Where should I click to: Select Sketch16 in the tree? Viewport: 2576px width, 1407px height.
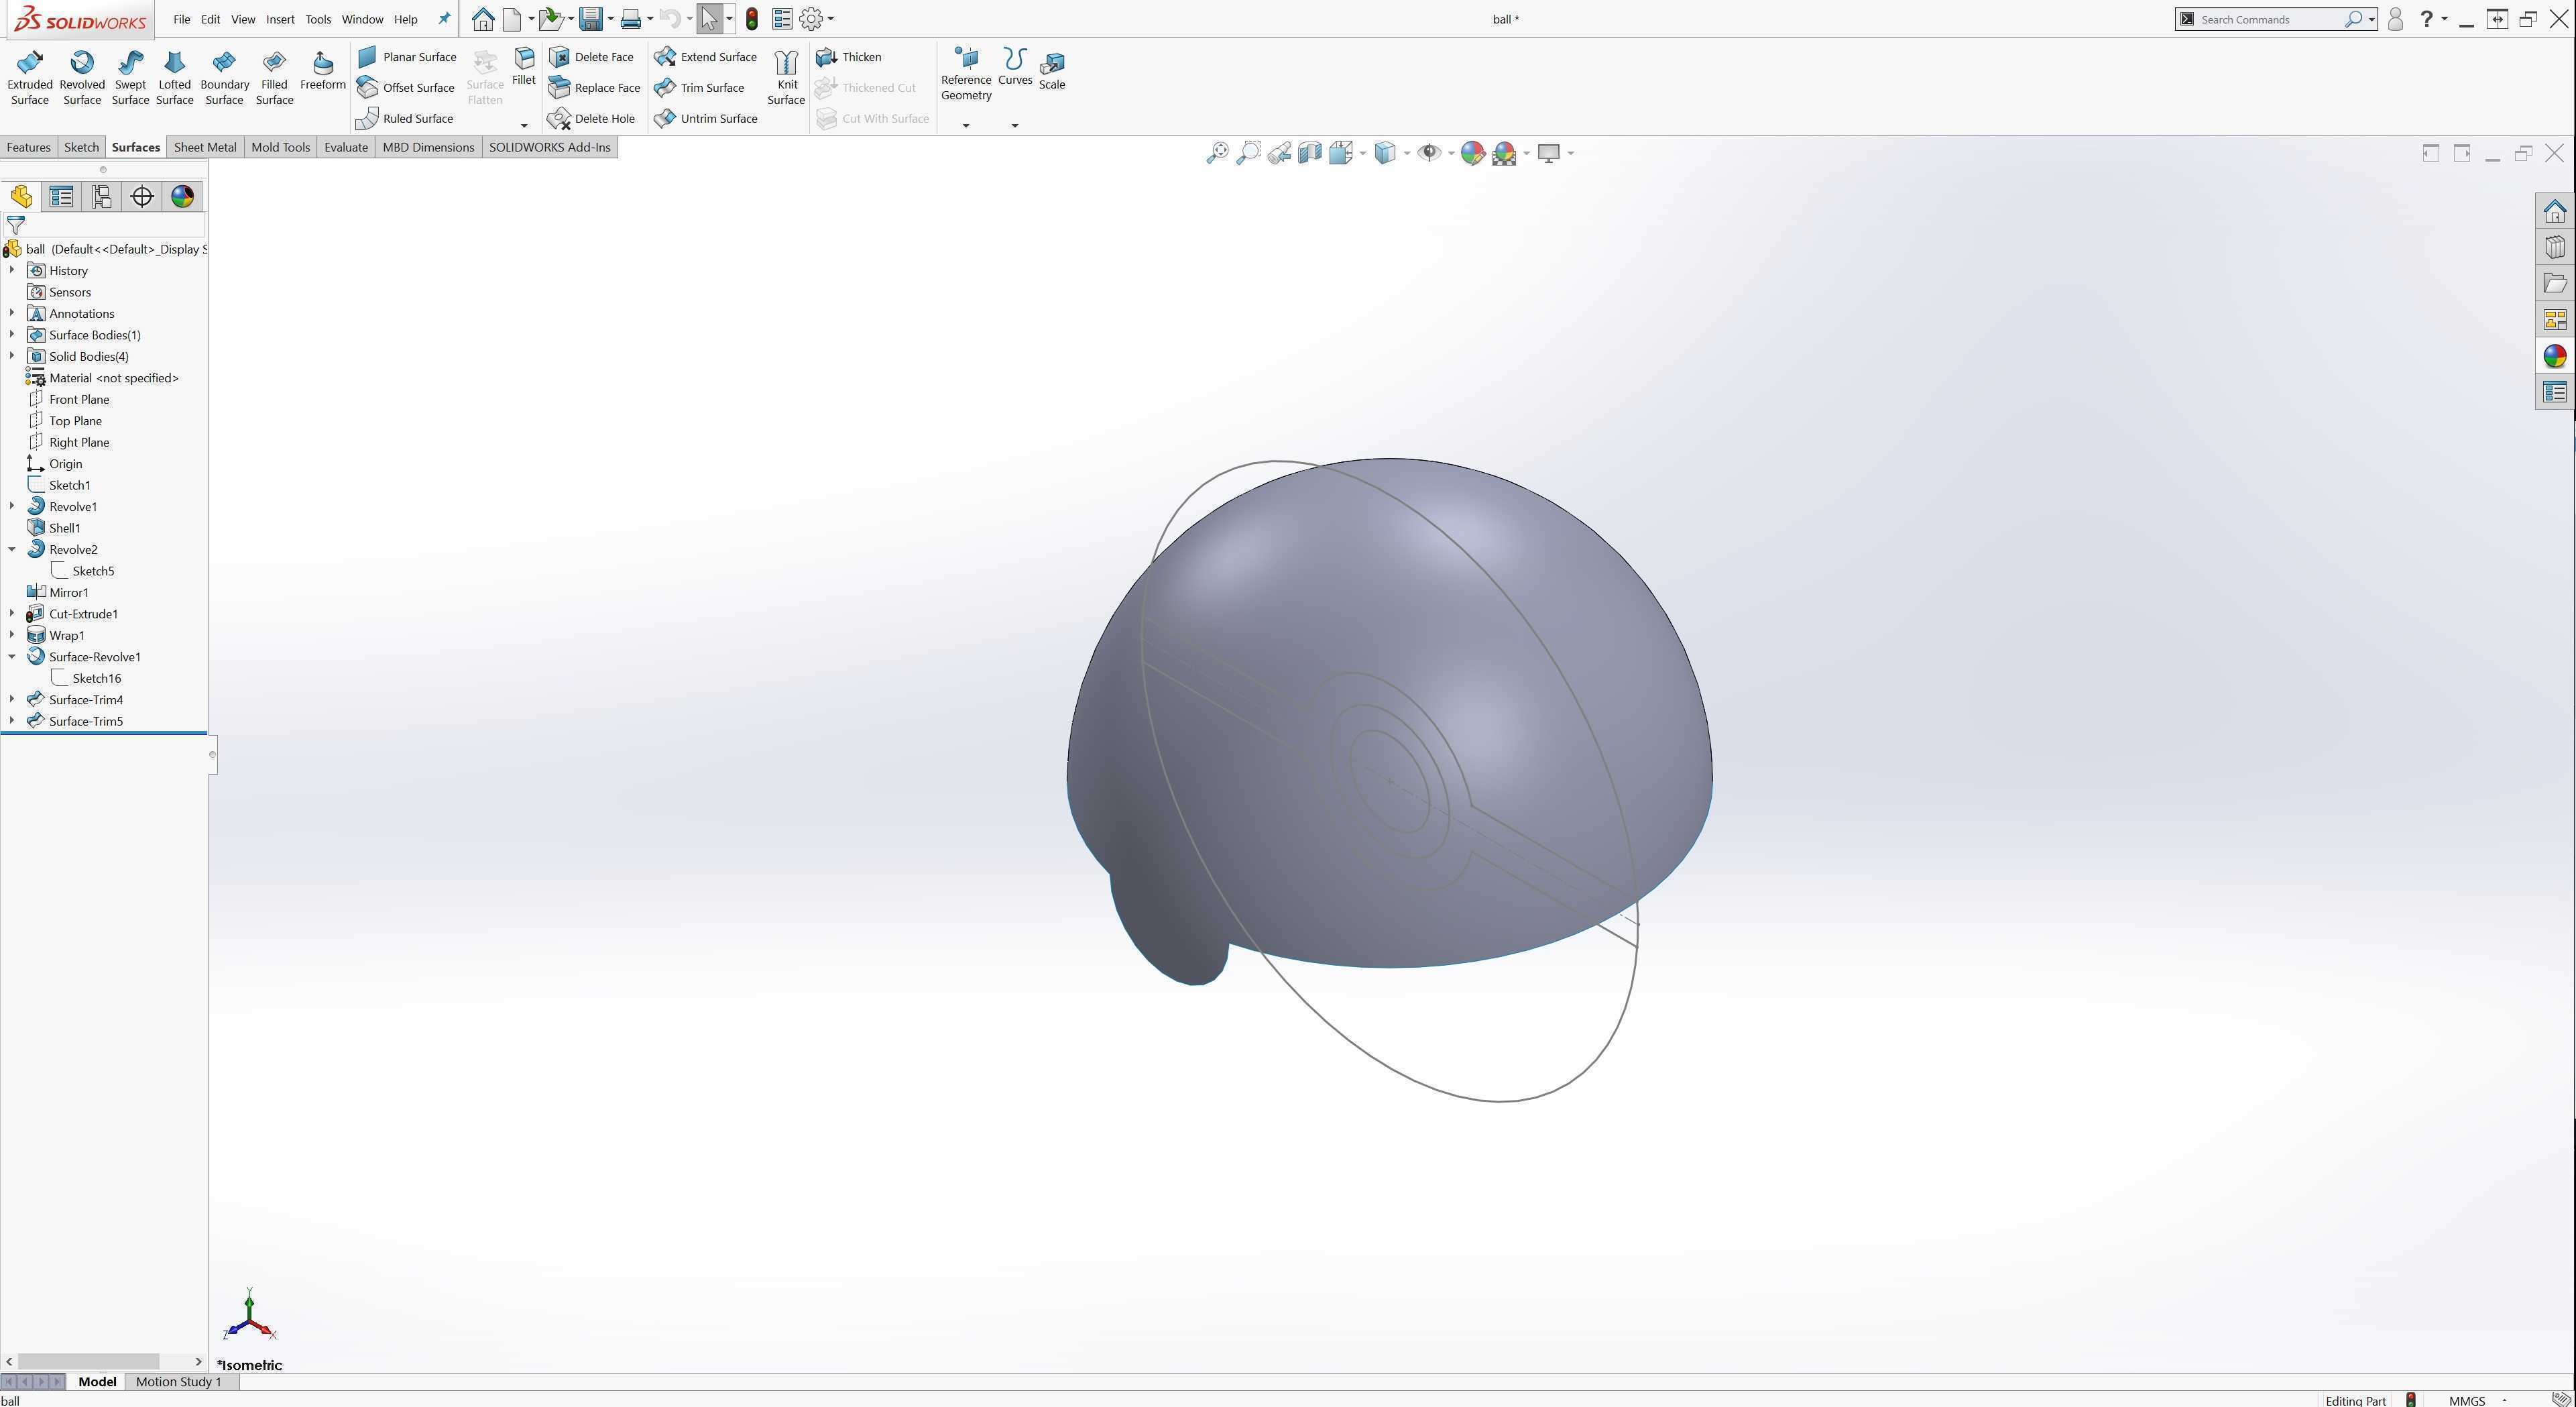[x=86, y=678]
